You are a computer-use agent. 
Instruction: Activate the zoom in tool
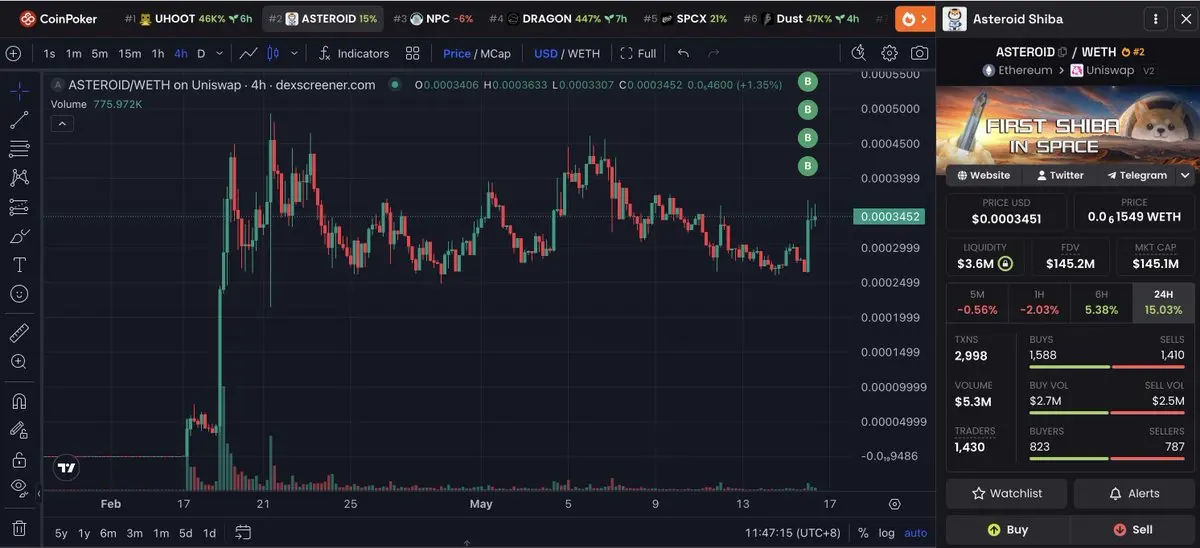click(x=19, y=361)
